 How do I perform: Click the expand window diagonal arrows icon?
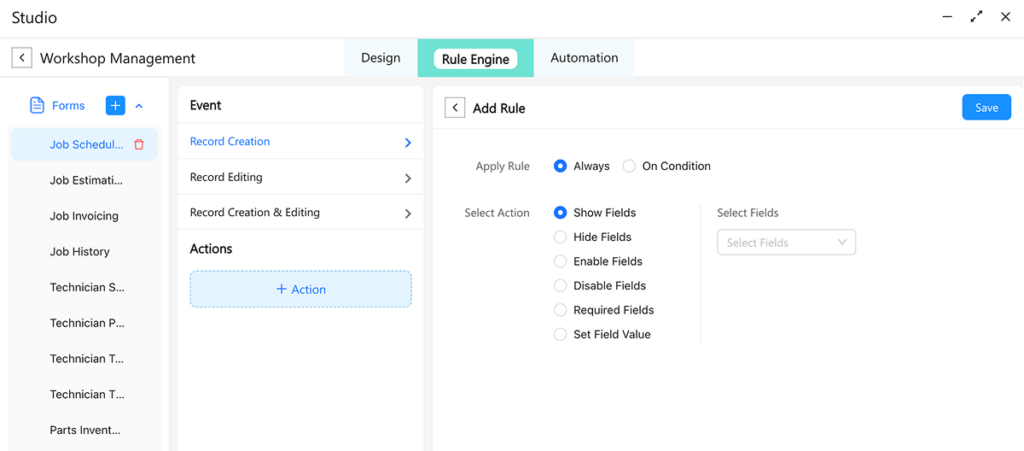point(976,17)
